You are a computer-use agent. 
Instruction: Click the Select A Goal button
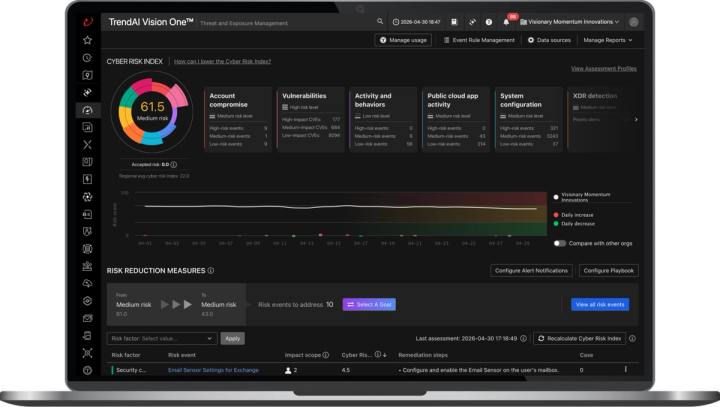[x=369, y=305]
